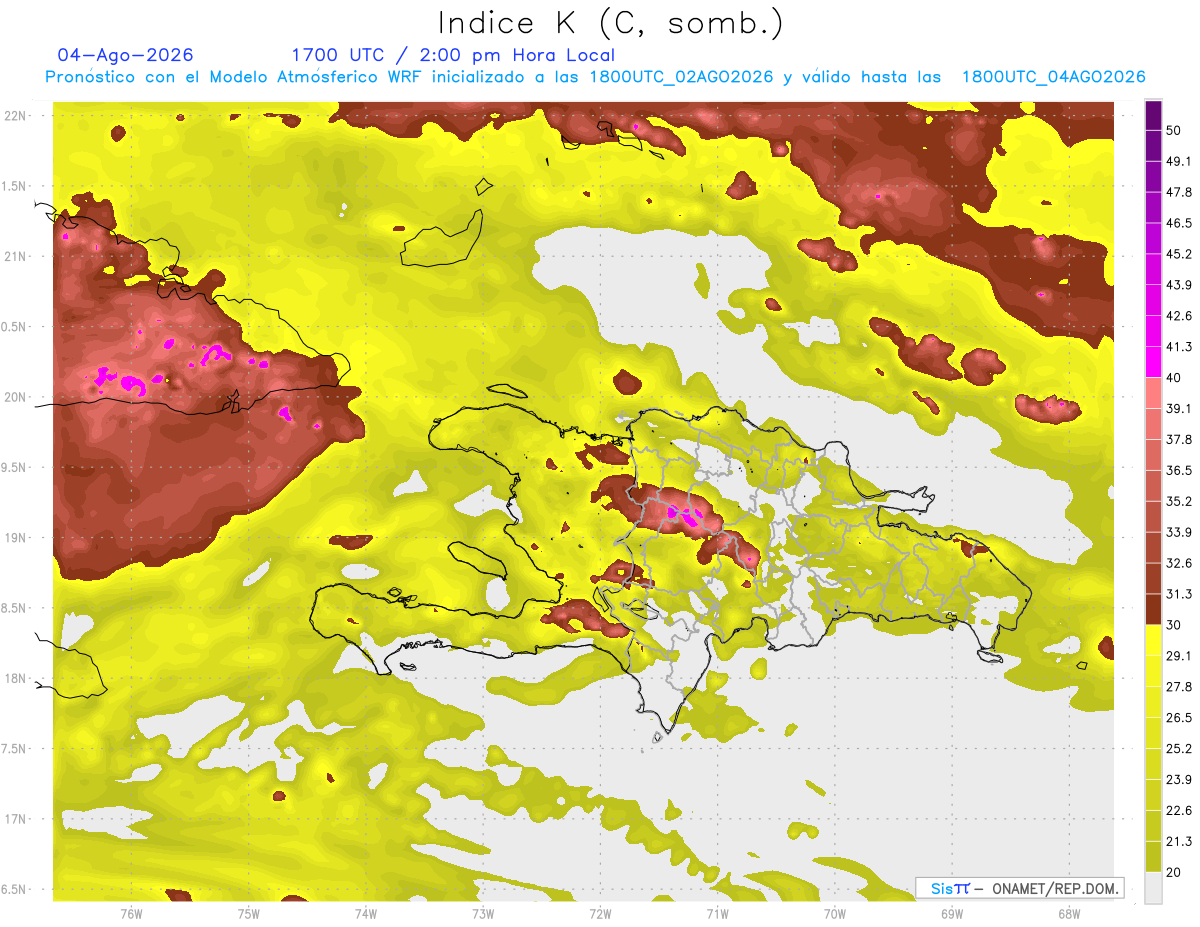This screenshot has height=927, width=1200.
Task: Click the "22N" latitude label
Action: pyautogui.click(x=17, y=115)
